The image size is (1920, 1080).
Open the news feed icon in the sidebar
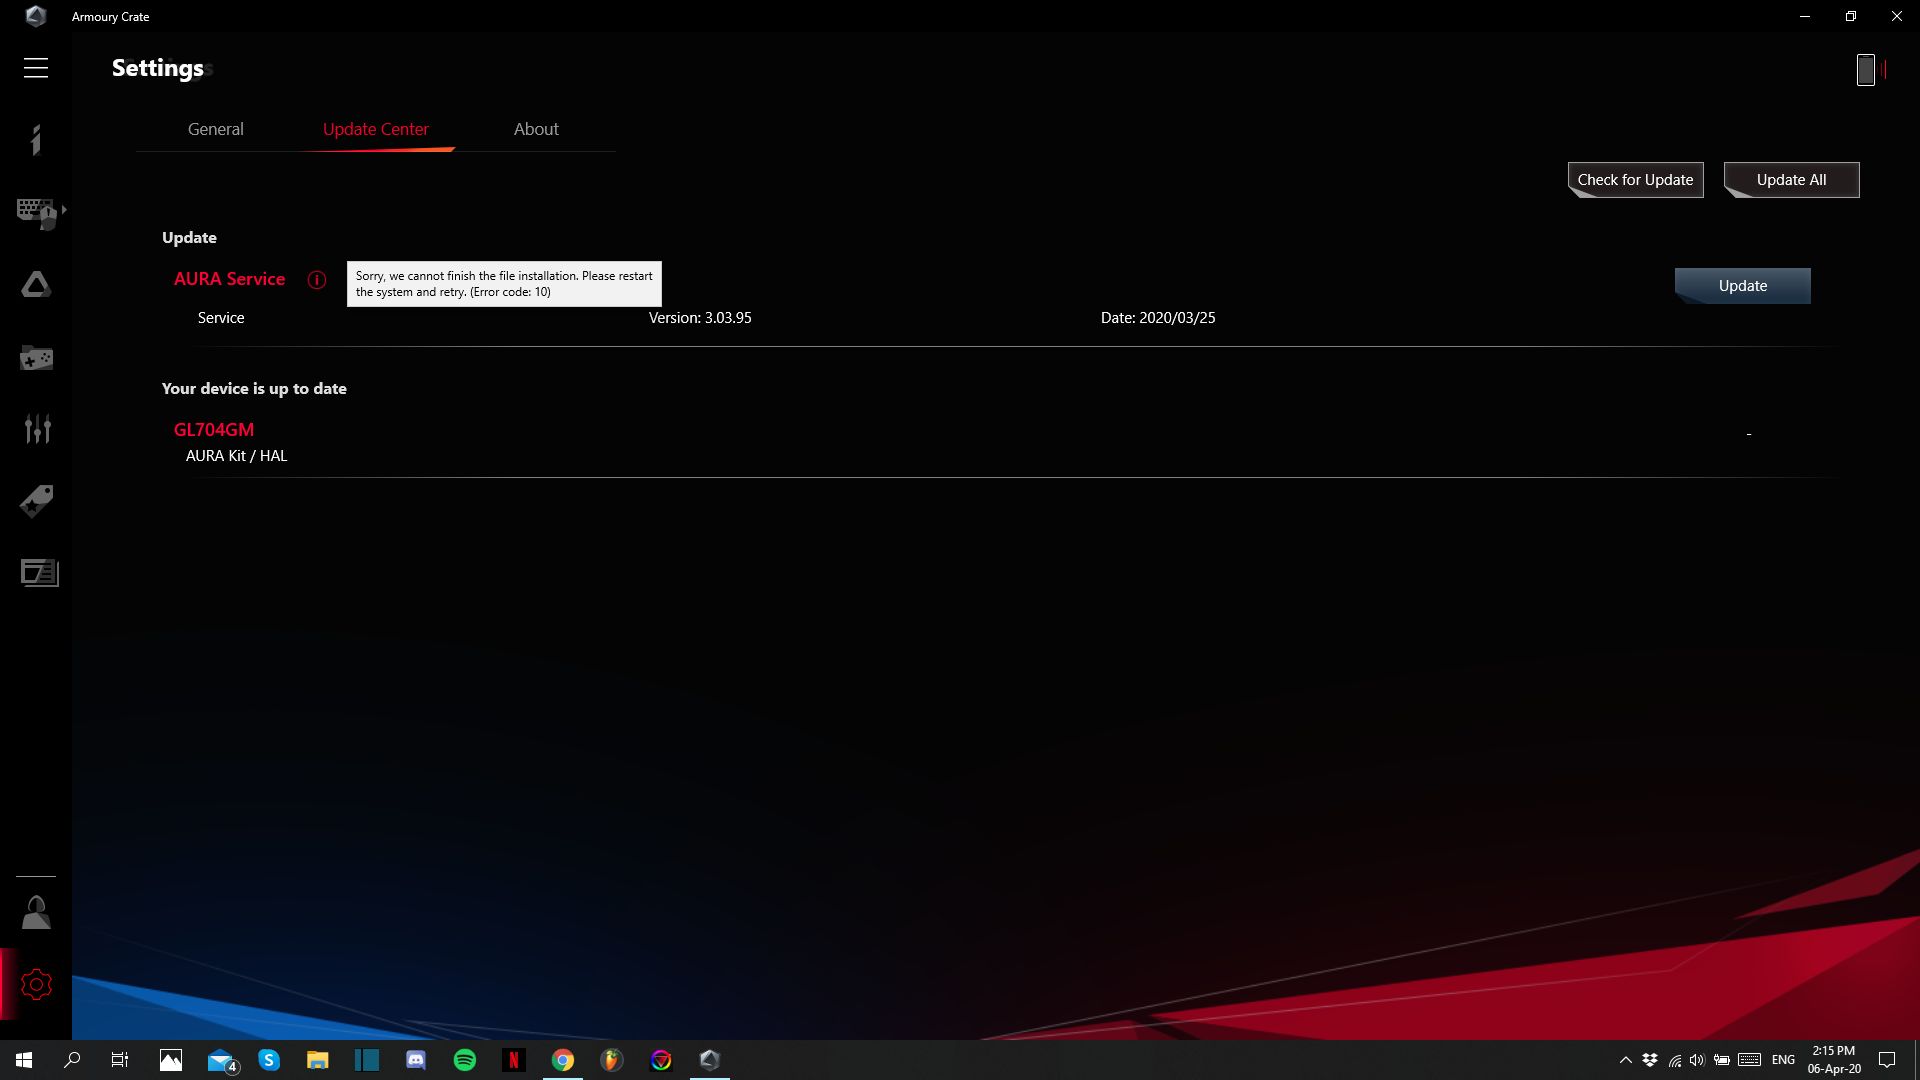click(37, 573)
